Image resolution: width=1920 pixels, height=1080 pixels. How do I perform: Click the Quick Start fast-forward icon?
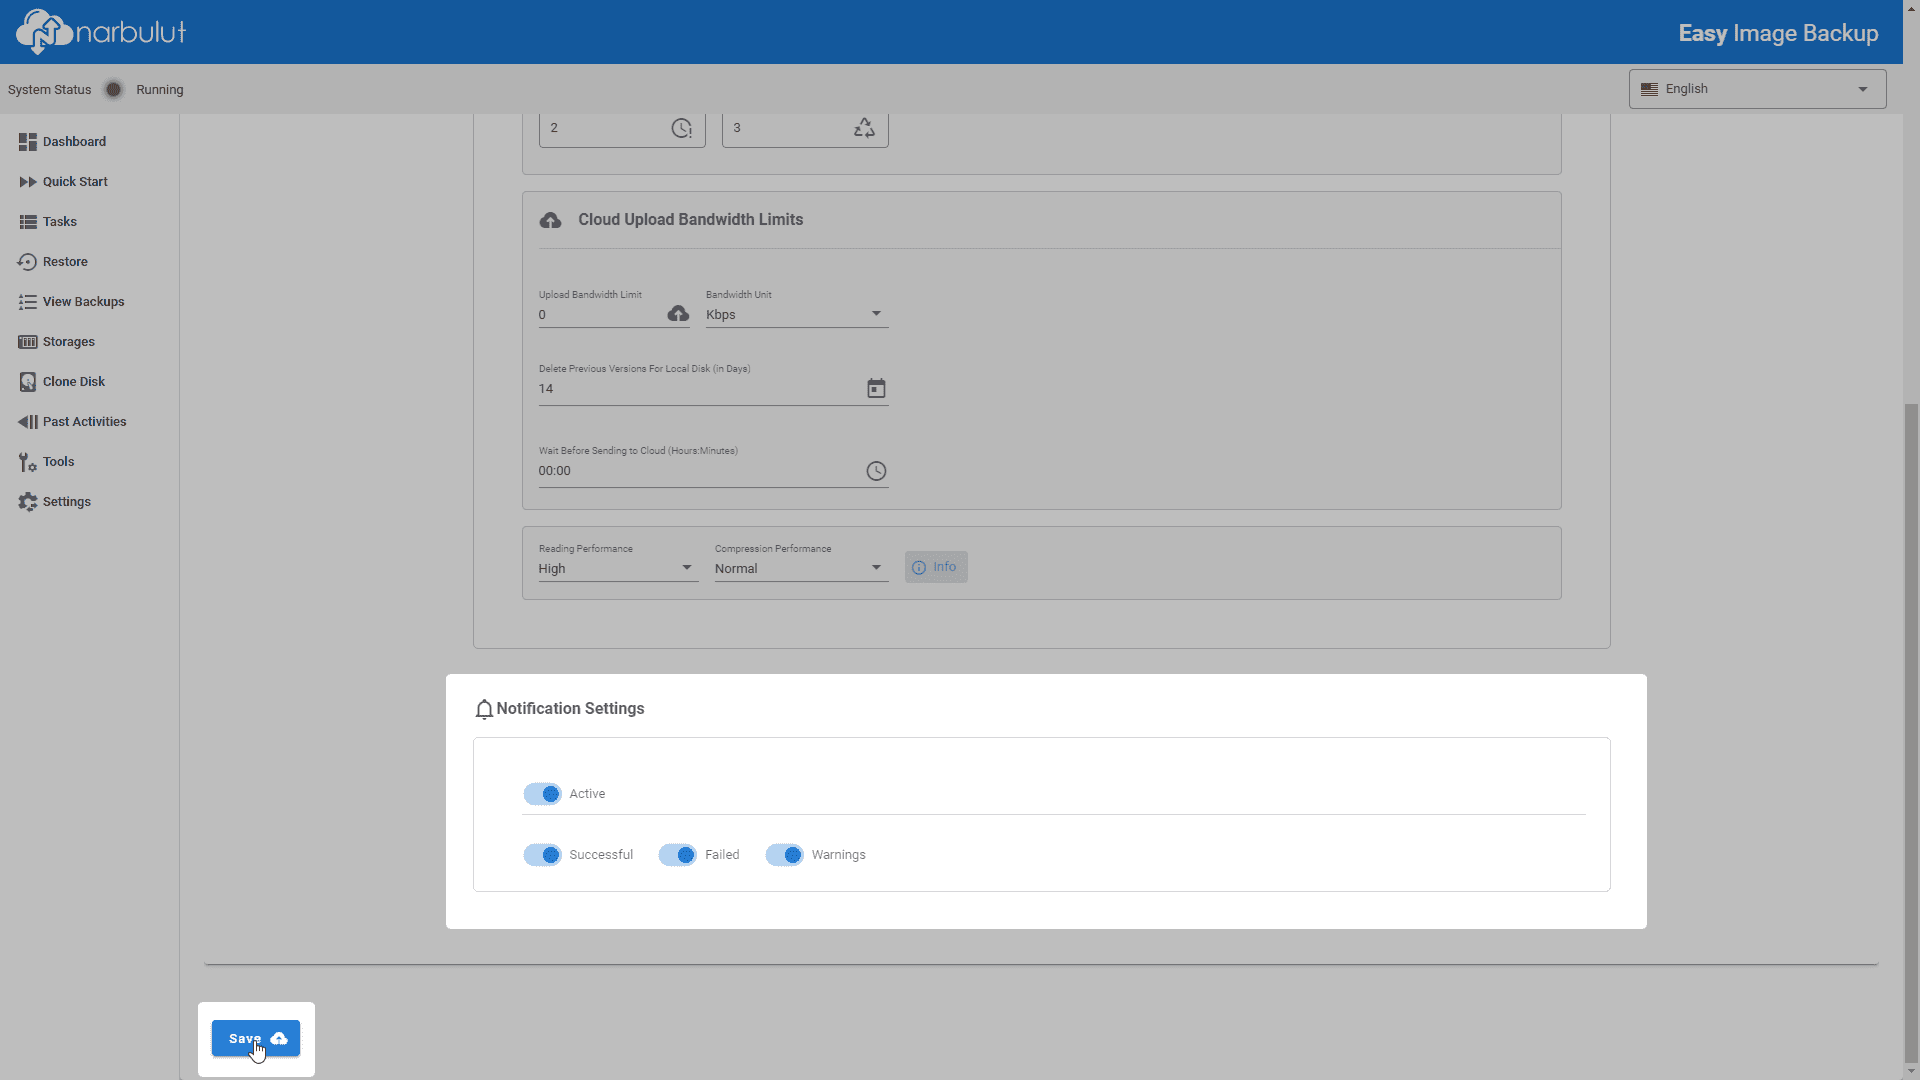[28, 182]
